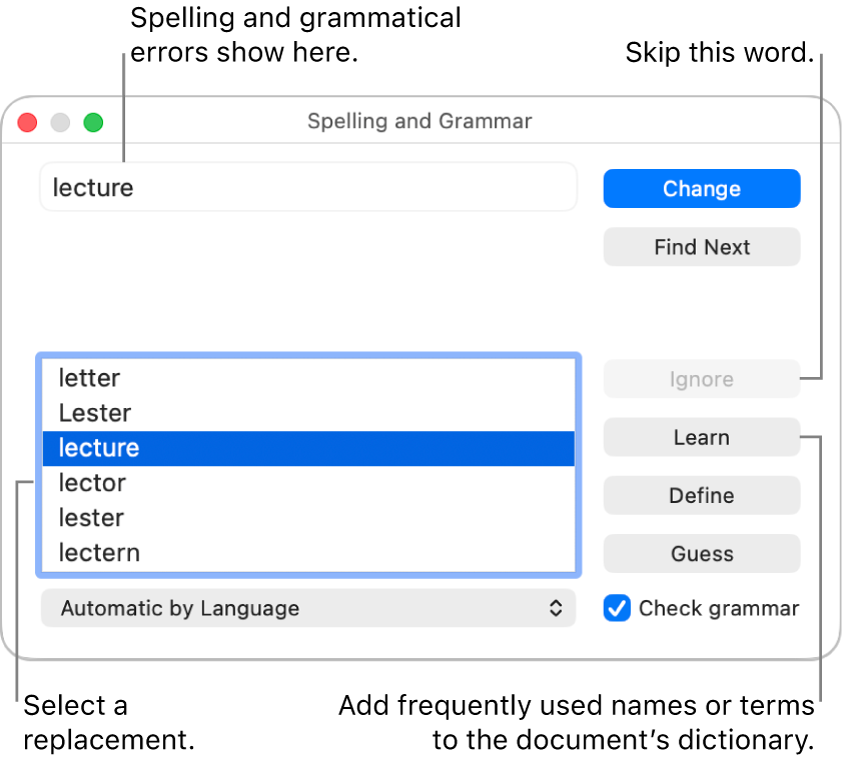Viewport: 843px width, 763px height.
Task: Click the yellow minimize traffic light button
Action: 59,122
